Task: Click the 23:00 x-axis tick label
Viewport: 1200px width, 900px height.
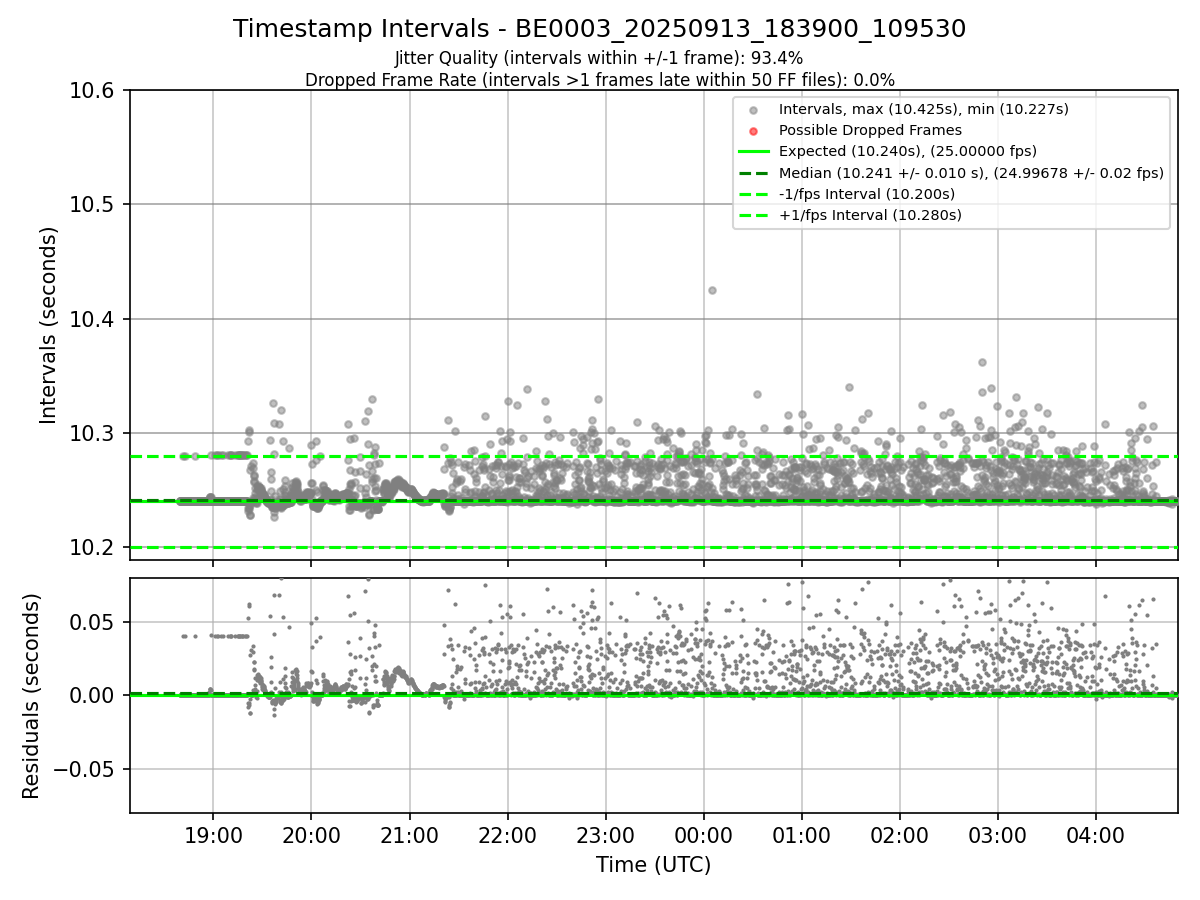Action: (x=605, y=835)
